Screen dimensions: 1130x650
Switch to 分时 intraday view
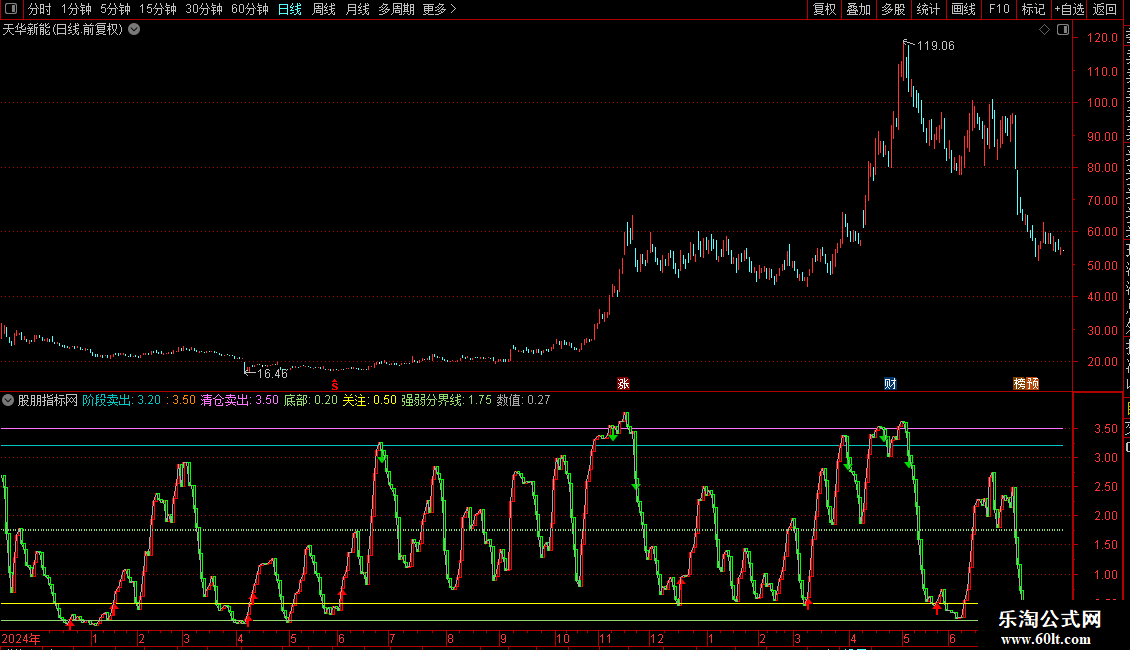(x=40, y=9)
